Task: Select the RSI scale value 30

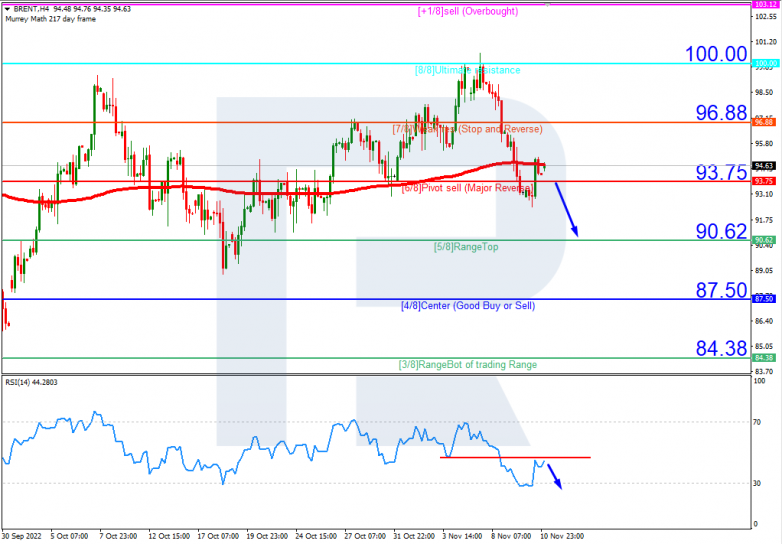Action: (x=757, y=483)
